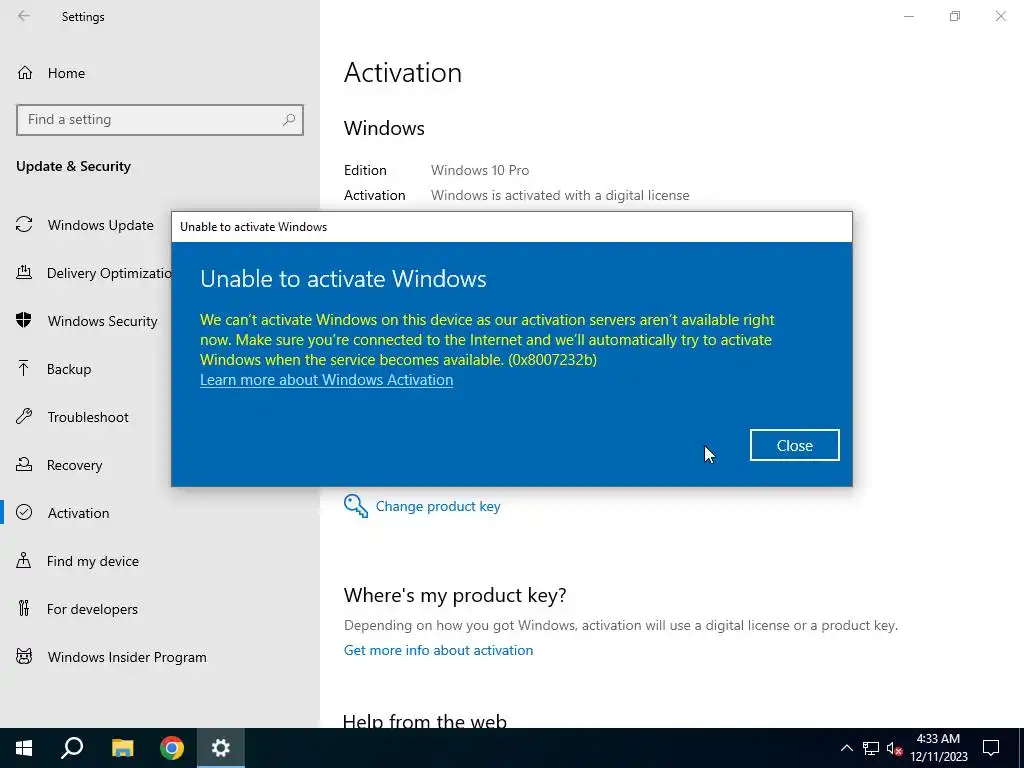
Task: Restore down the Settings window
Action: (x=955, y=16)
